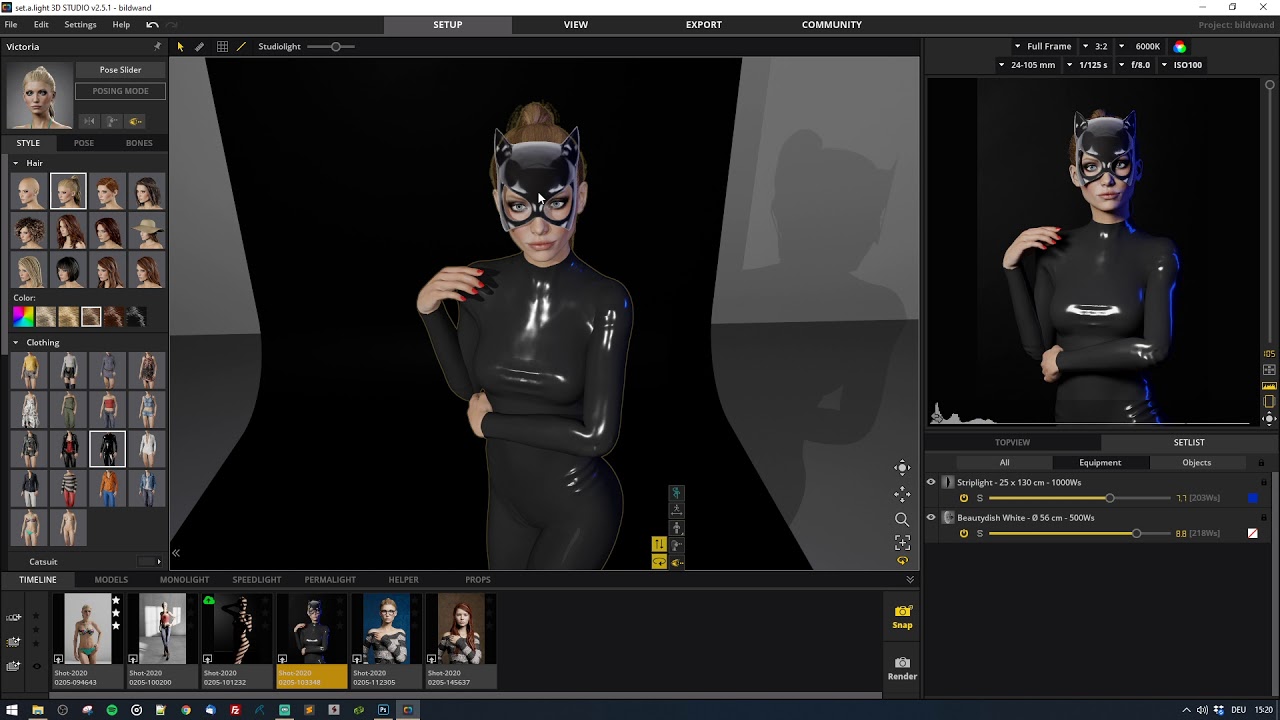
Task: Filter setlist by Objects
Action: pos(1196,463)
